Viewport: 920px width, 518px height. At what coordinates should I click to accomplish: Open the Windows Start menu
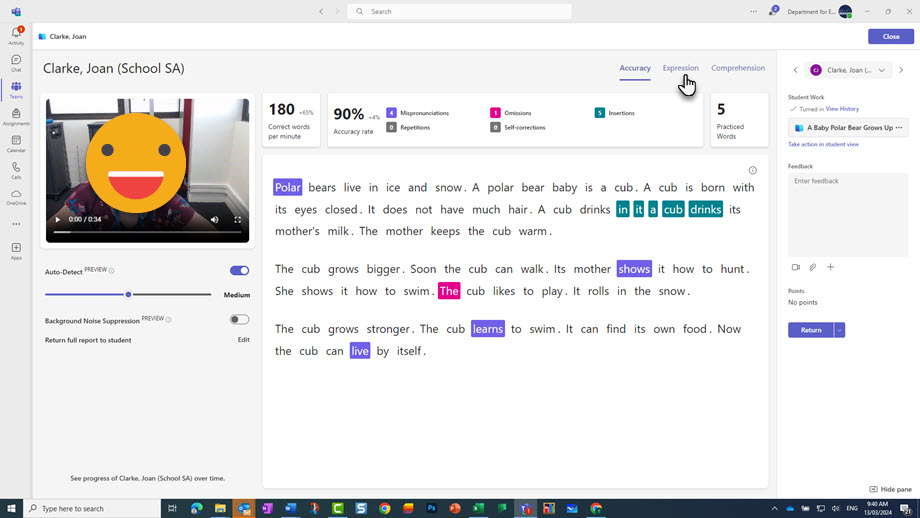coord(11,508)
